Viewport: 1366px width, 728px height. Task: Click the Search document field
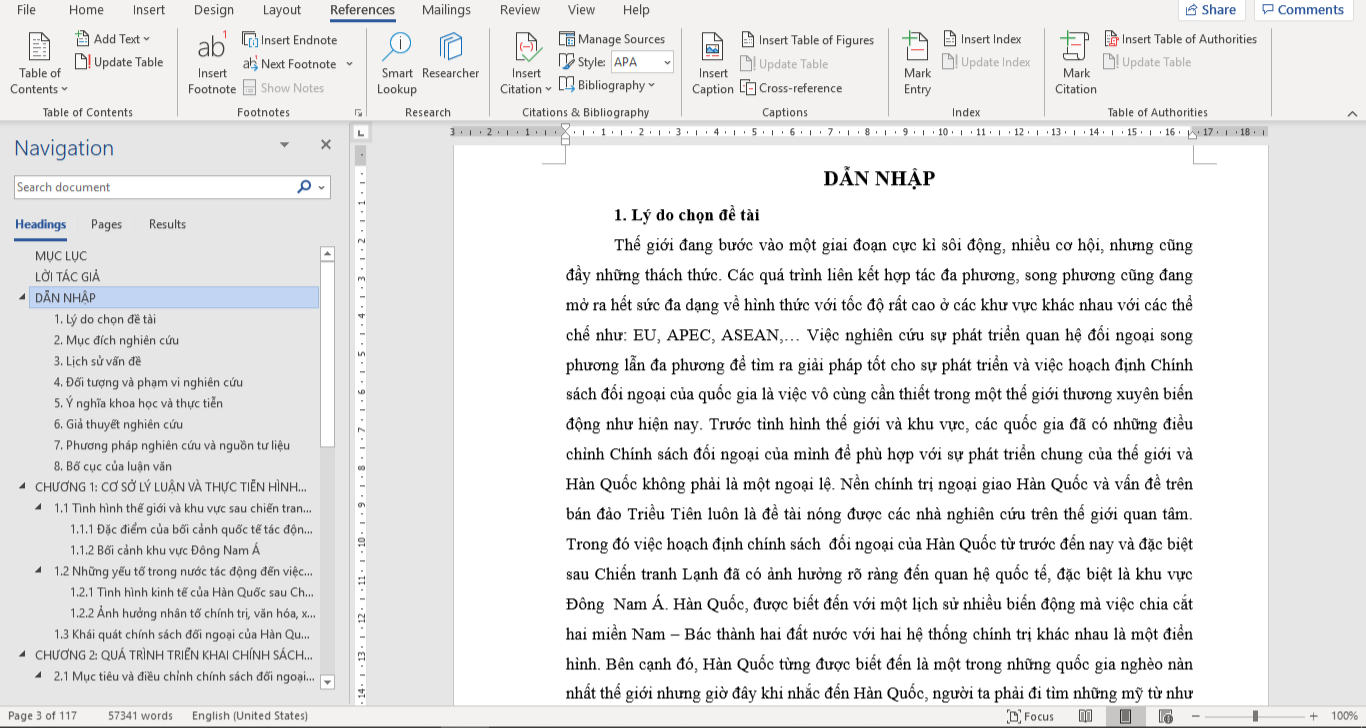tap(155, 187)
